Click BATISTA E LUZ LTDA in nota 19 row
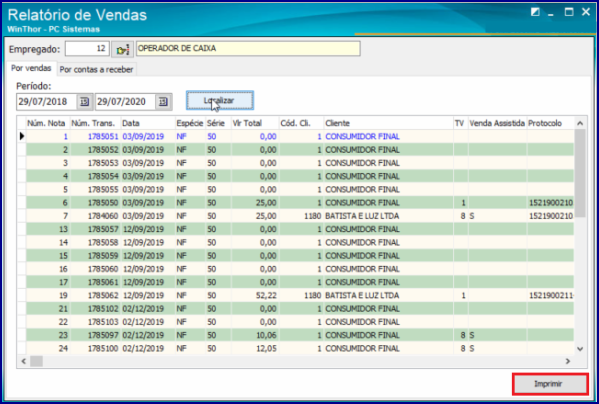This screenshot has width=599, height=404. point(362,295)
